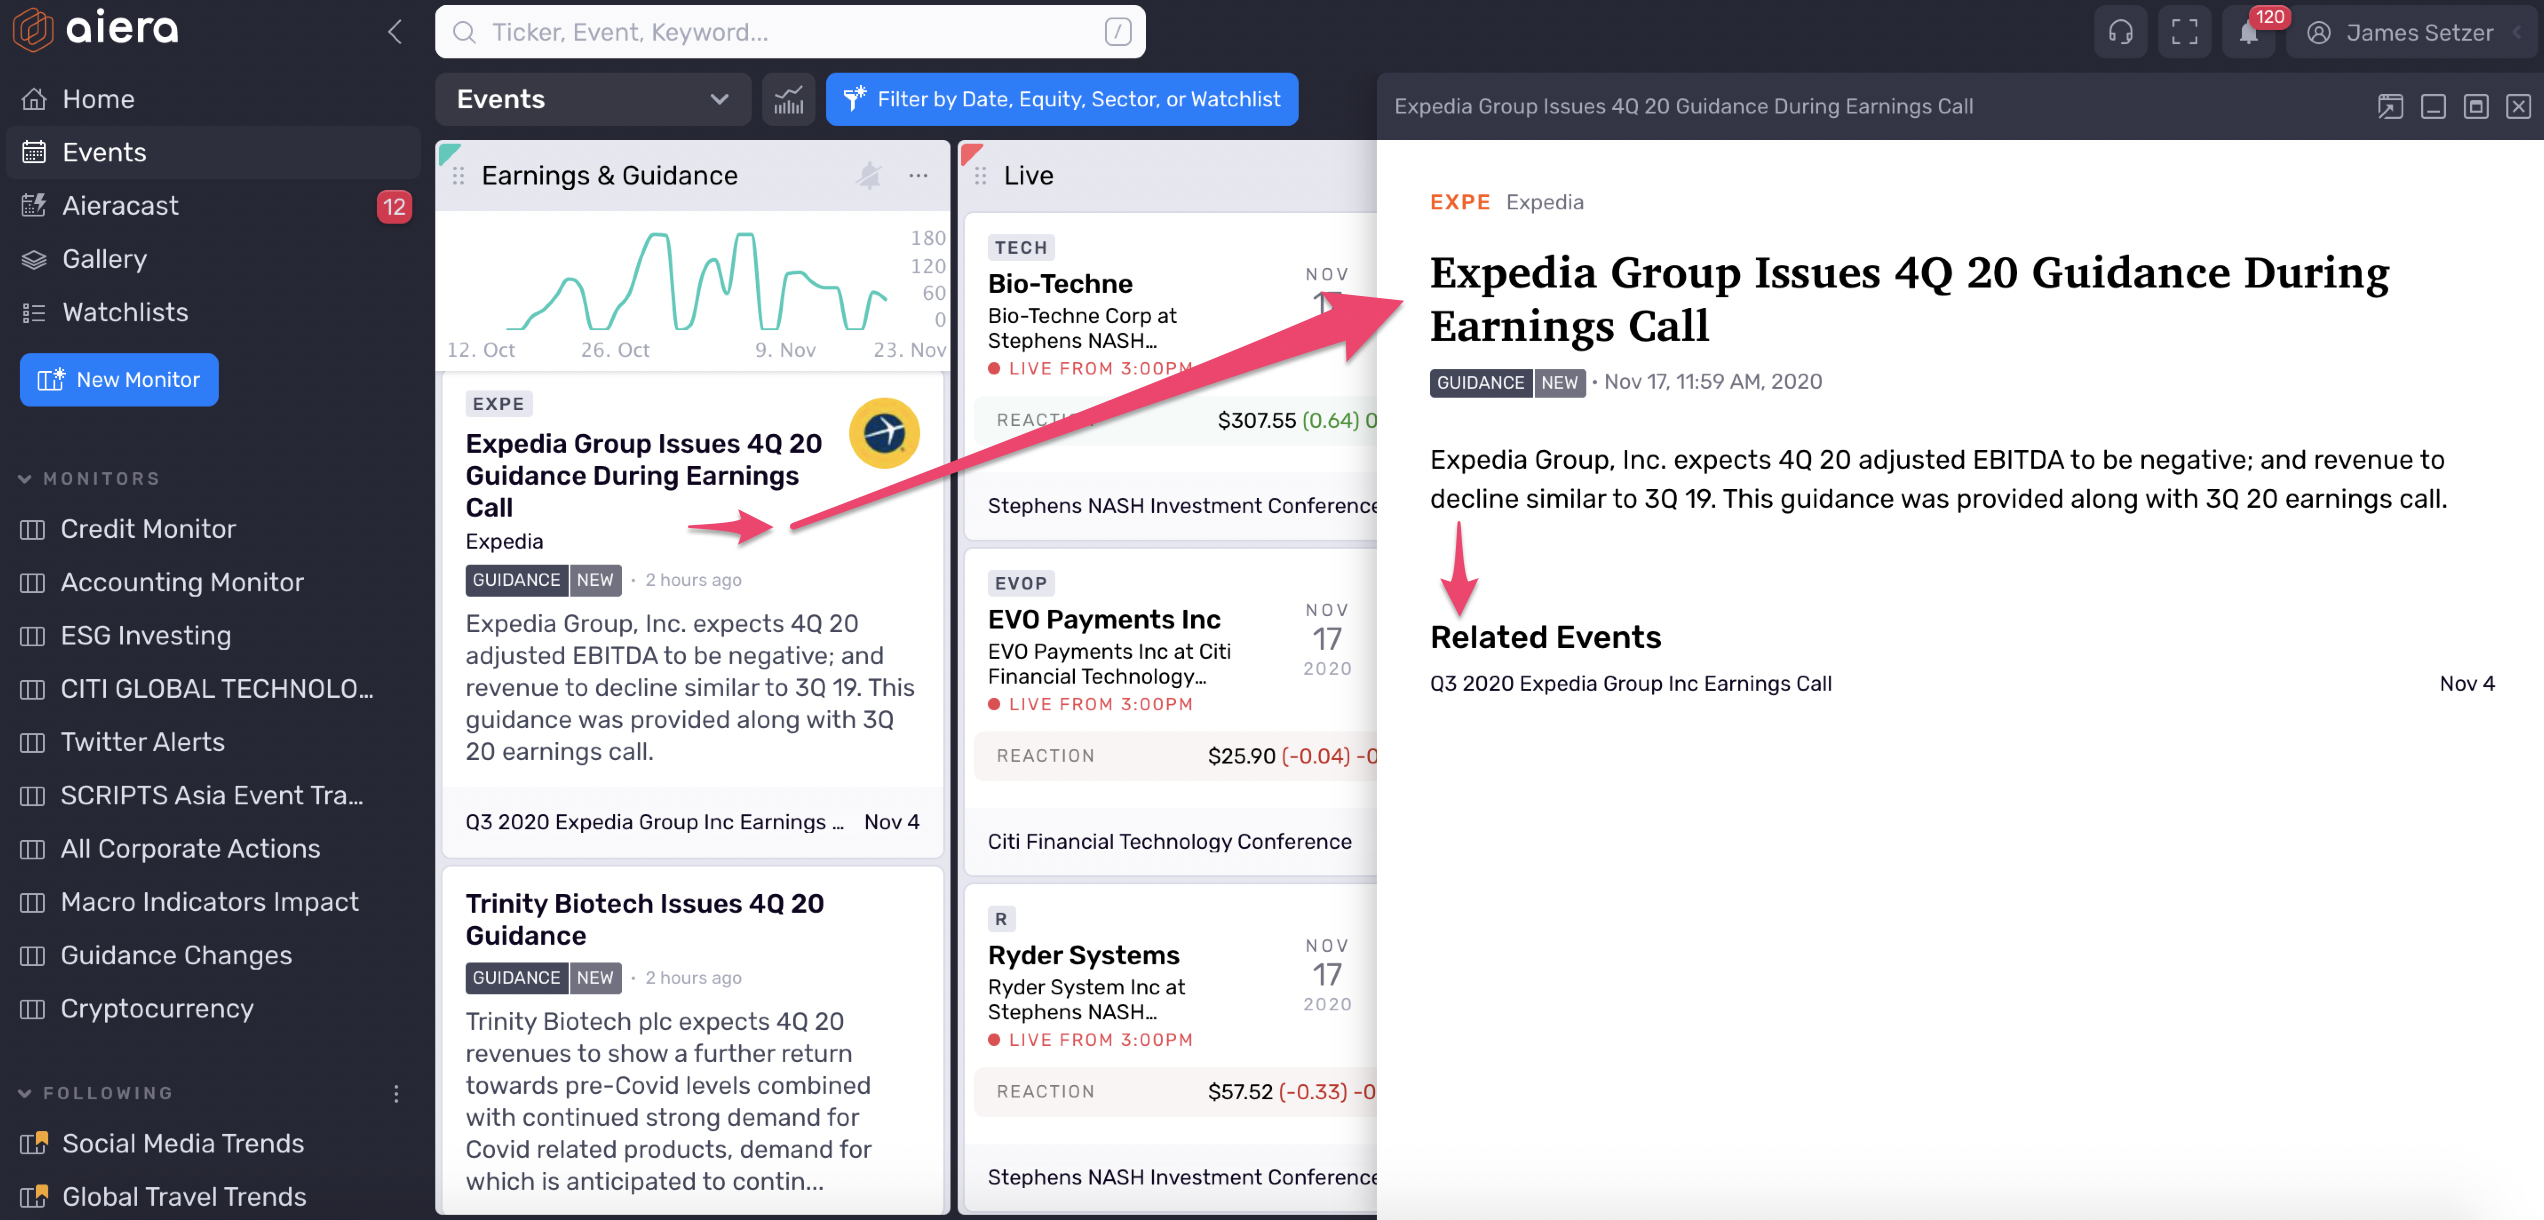The image size is (2544, 1220).
Task: Click the EXPE ticker tag on Expedia card
Action: click(499, 404)
